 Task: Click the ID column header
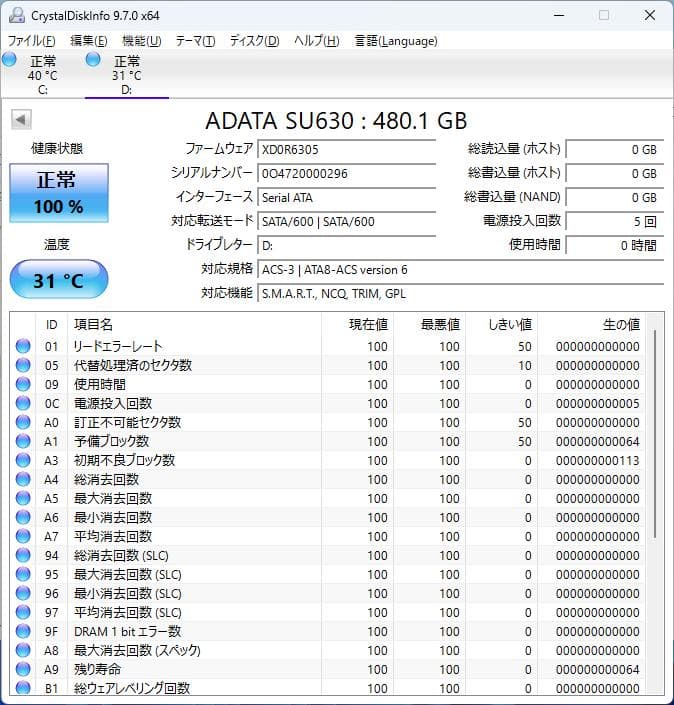51,324
